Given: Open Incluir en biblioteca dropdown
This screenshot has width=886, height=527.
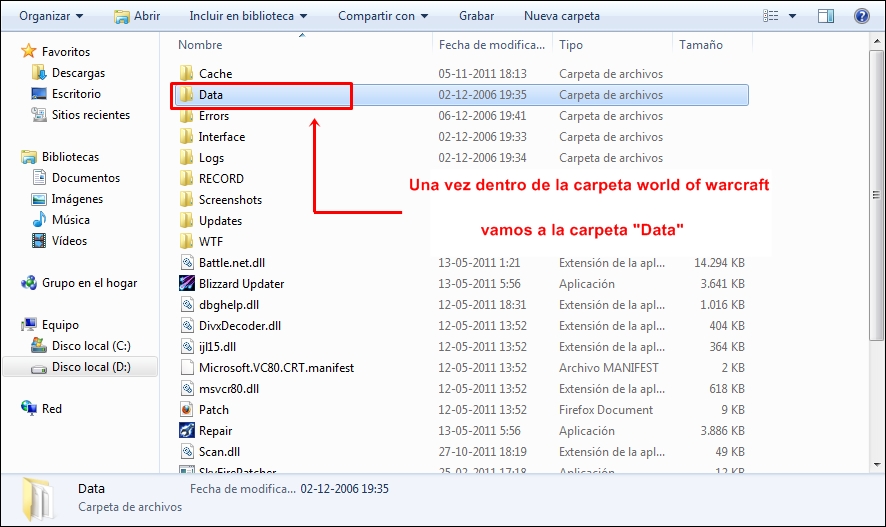Looking at the screenshot, I should point(248,16).
